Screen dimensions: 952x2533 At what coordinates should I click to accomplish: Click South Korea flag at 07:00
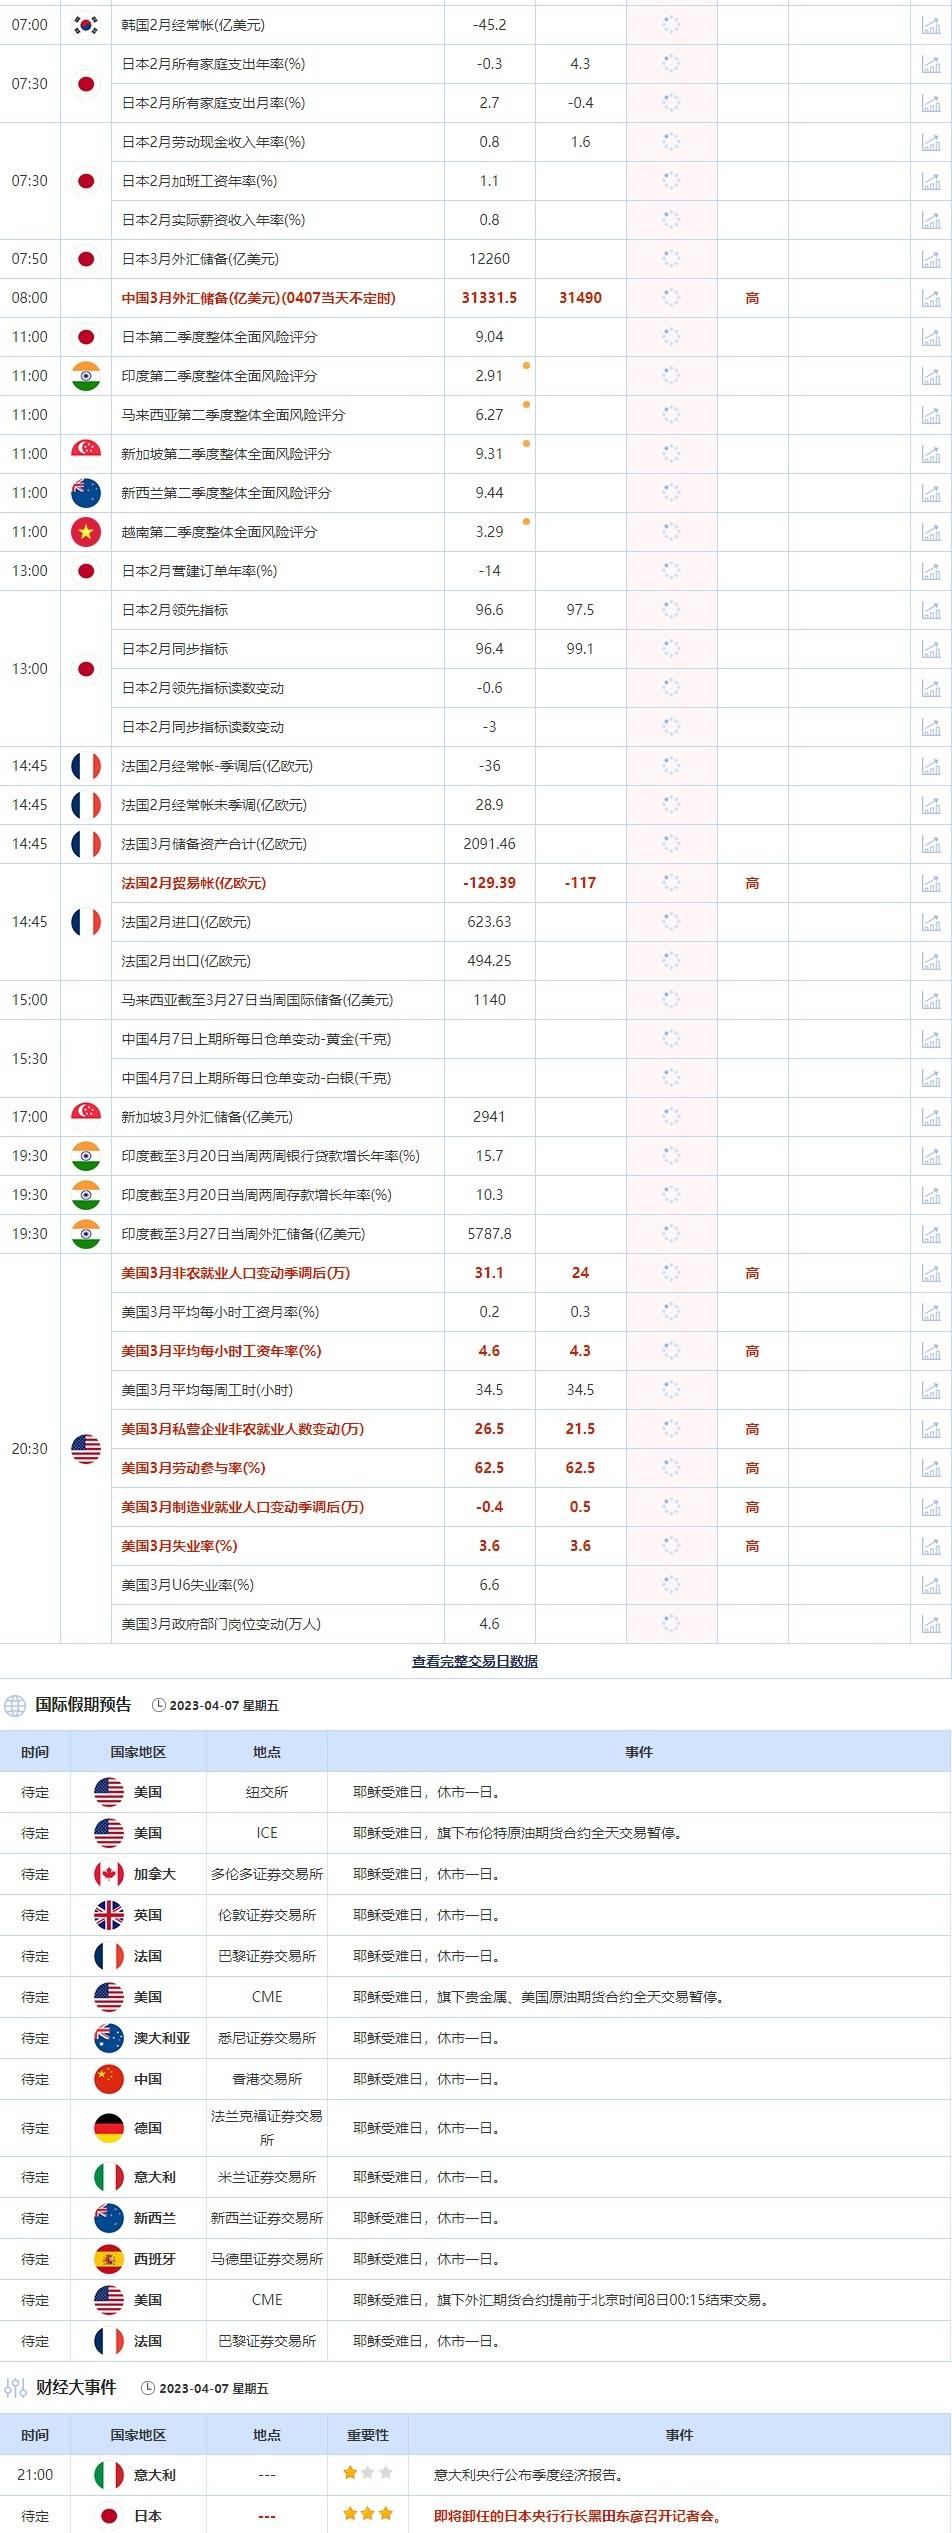coord(86,25)
